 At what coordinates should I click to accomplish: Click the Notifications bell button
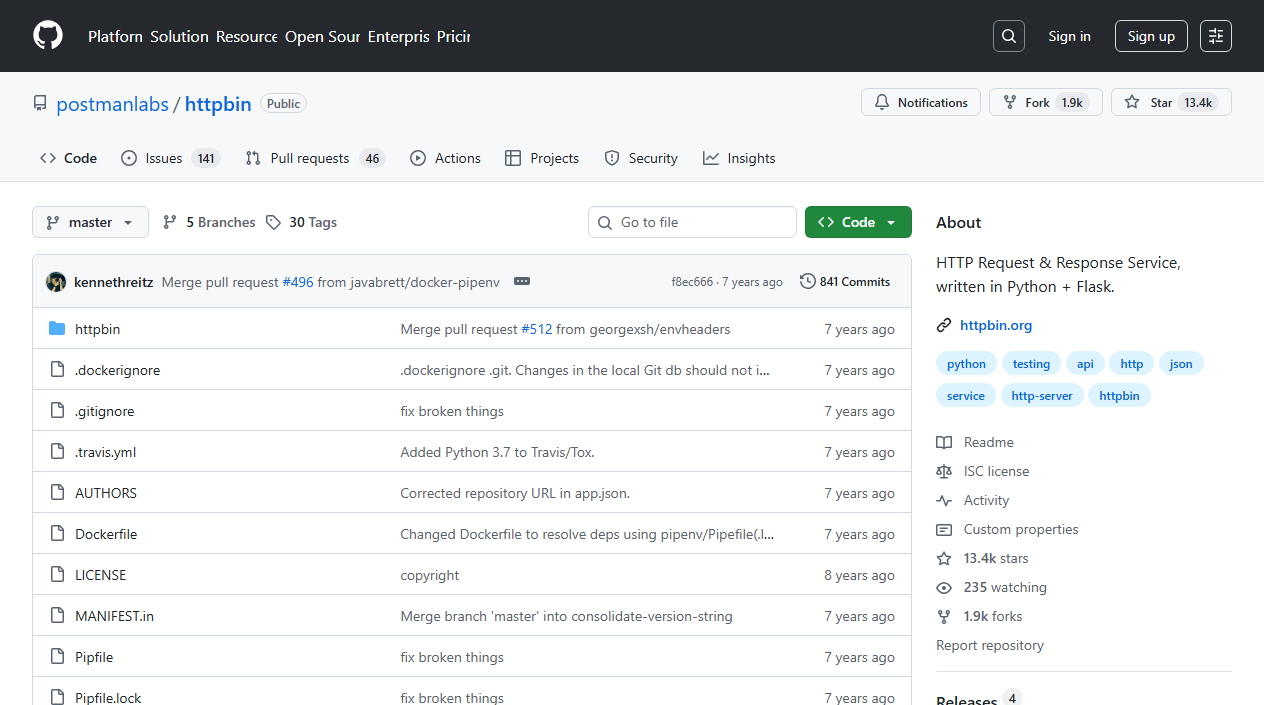[921, 102]
